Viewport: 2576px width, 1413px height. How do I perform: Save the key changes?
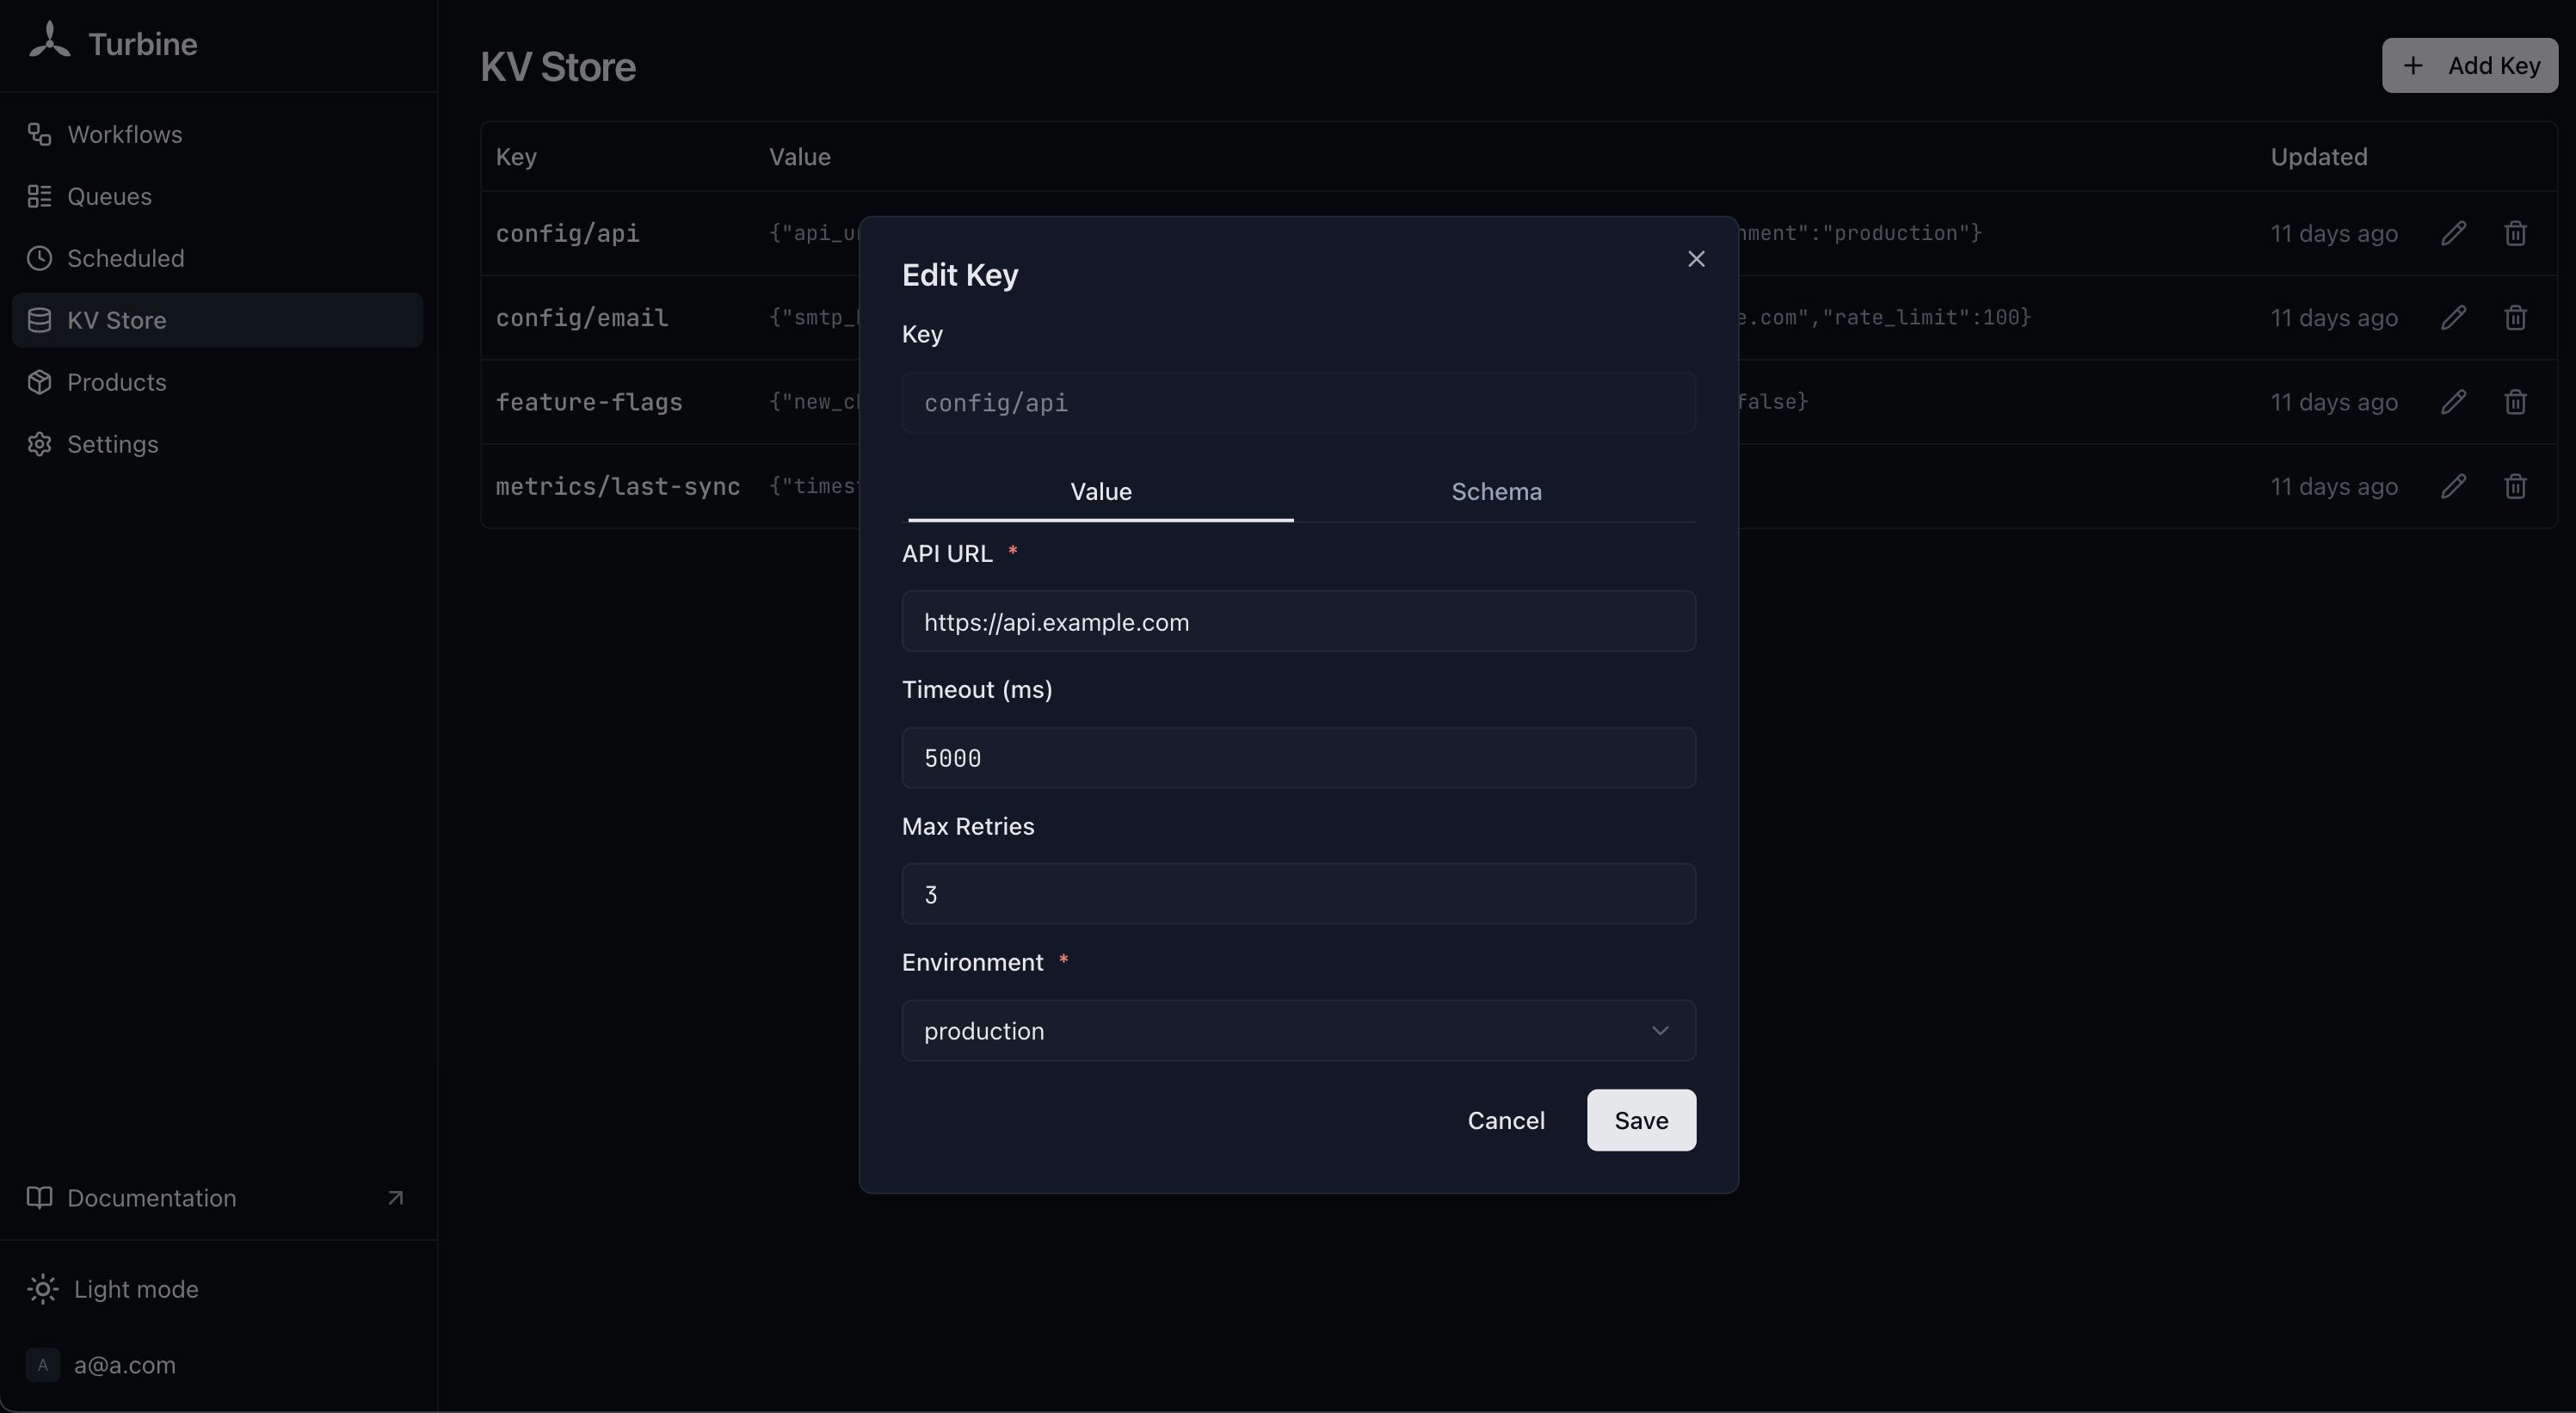pyautogui.click(x=1641, y=1121)
